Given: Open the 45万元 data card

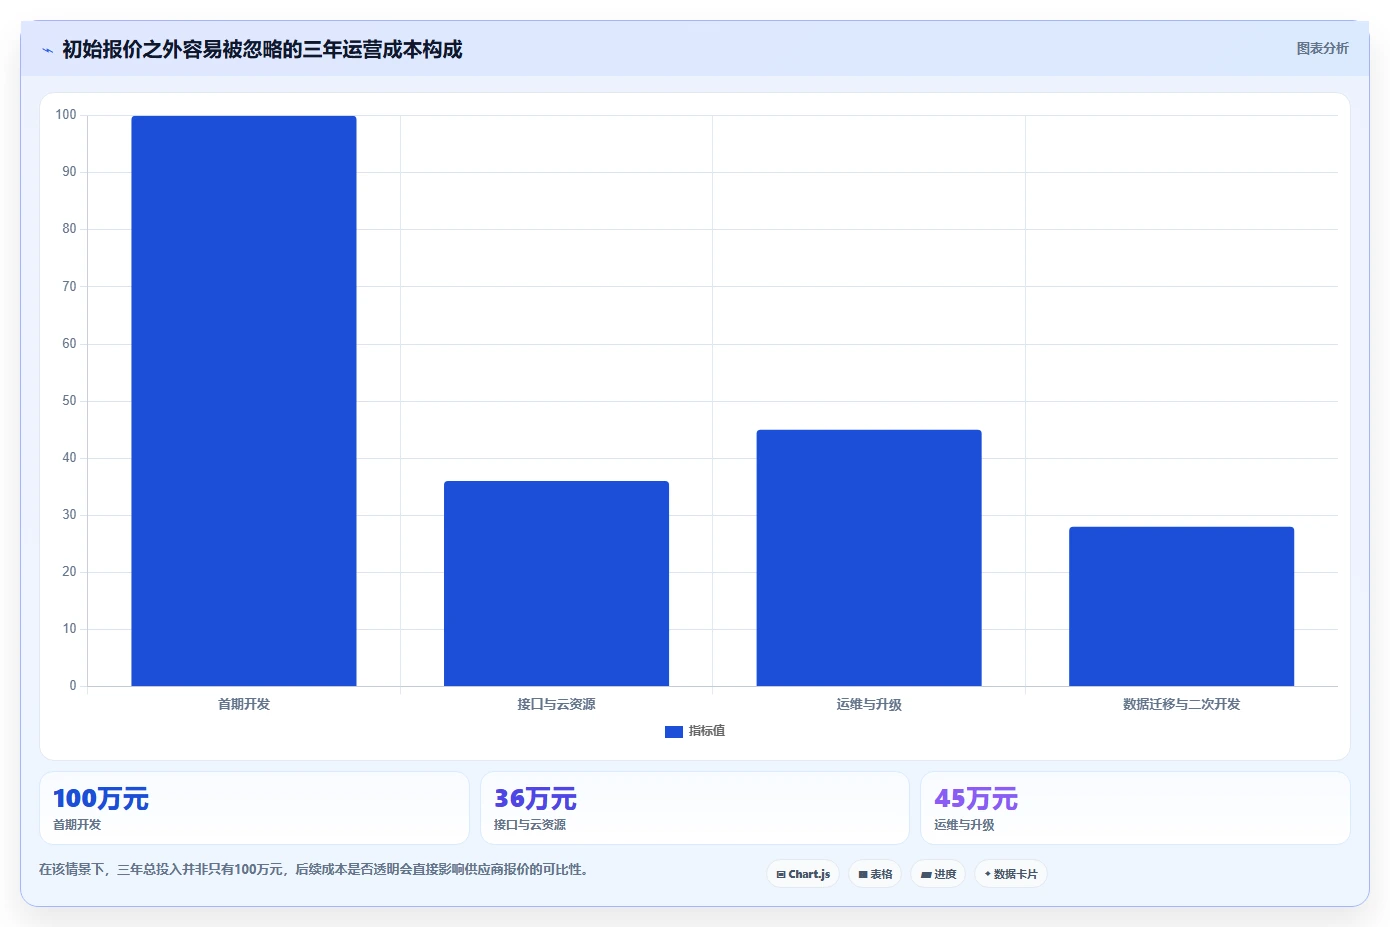Looking at the screenshot, I should [1135, 808].
